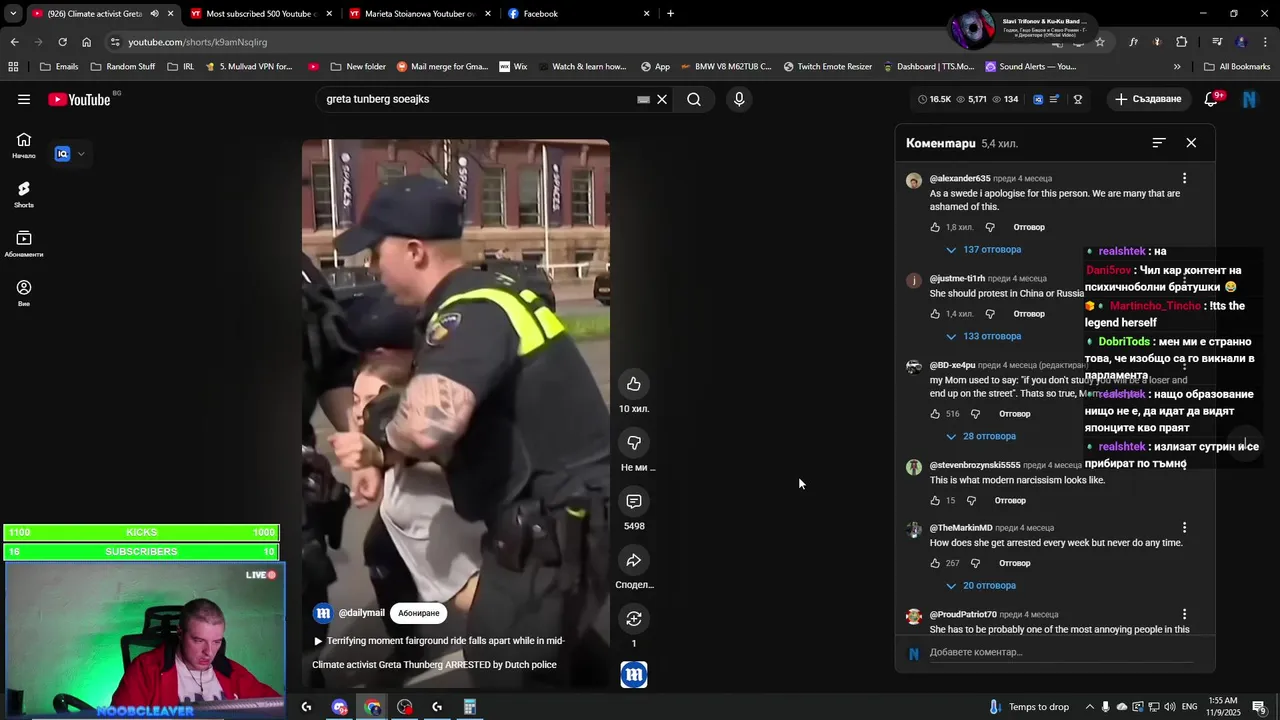This screenshot has width=1280, height=720.
Task: Clear the search query with X
Action: coord(662,99)
